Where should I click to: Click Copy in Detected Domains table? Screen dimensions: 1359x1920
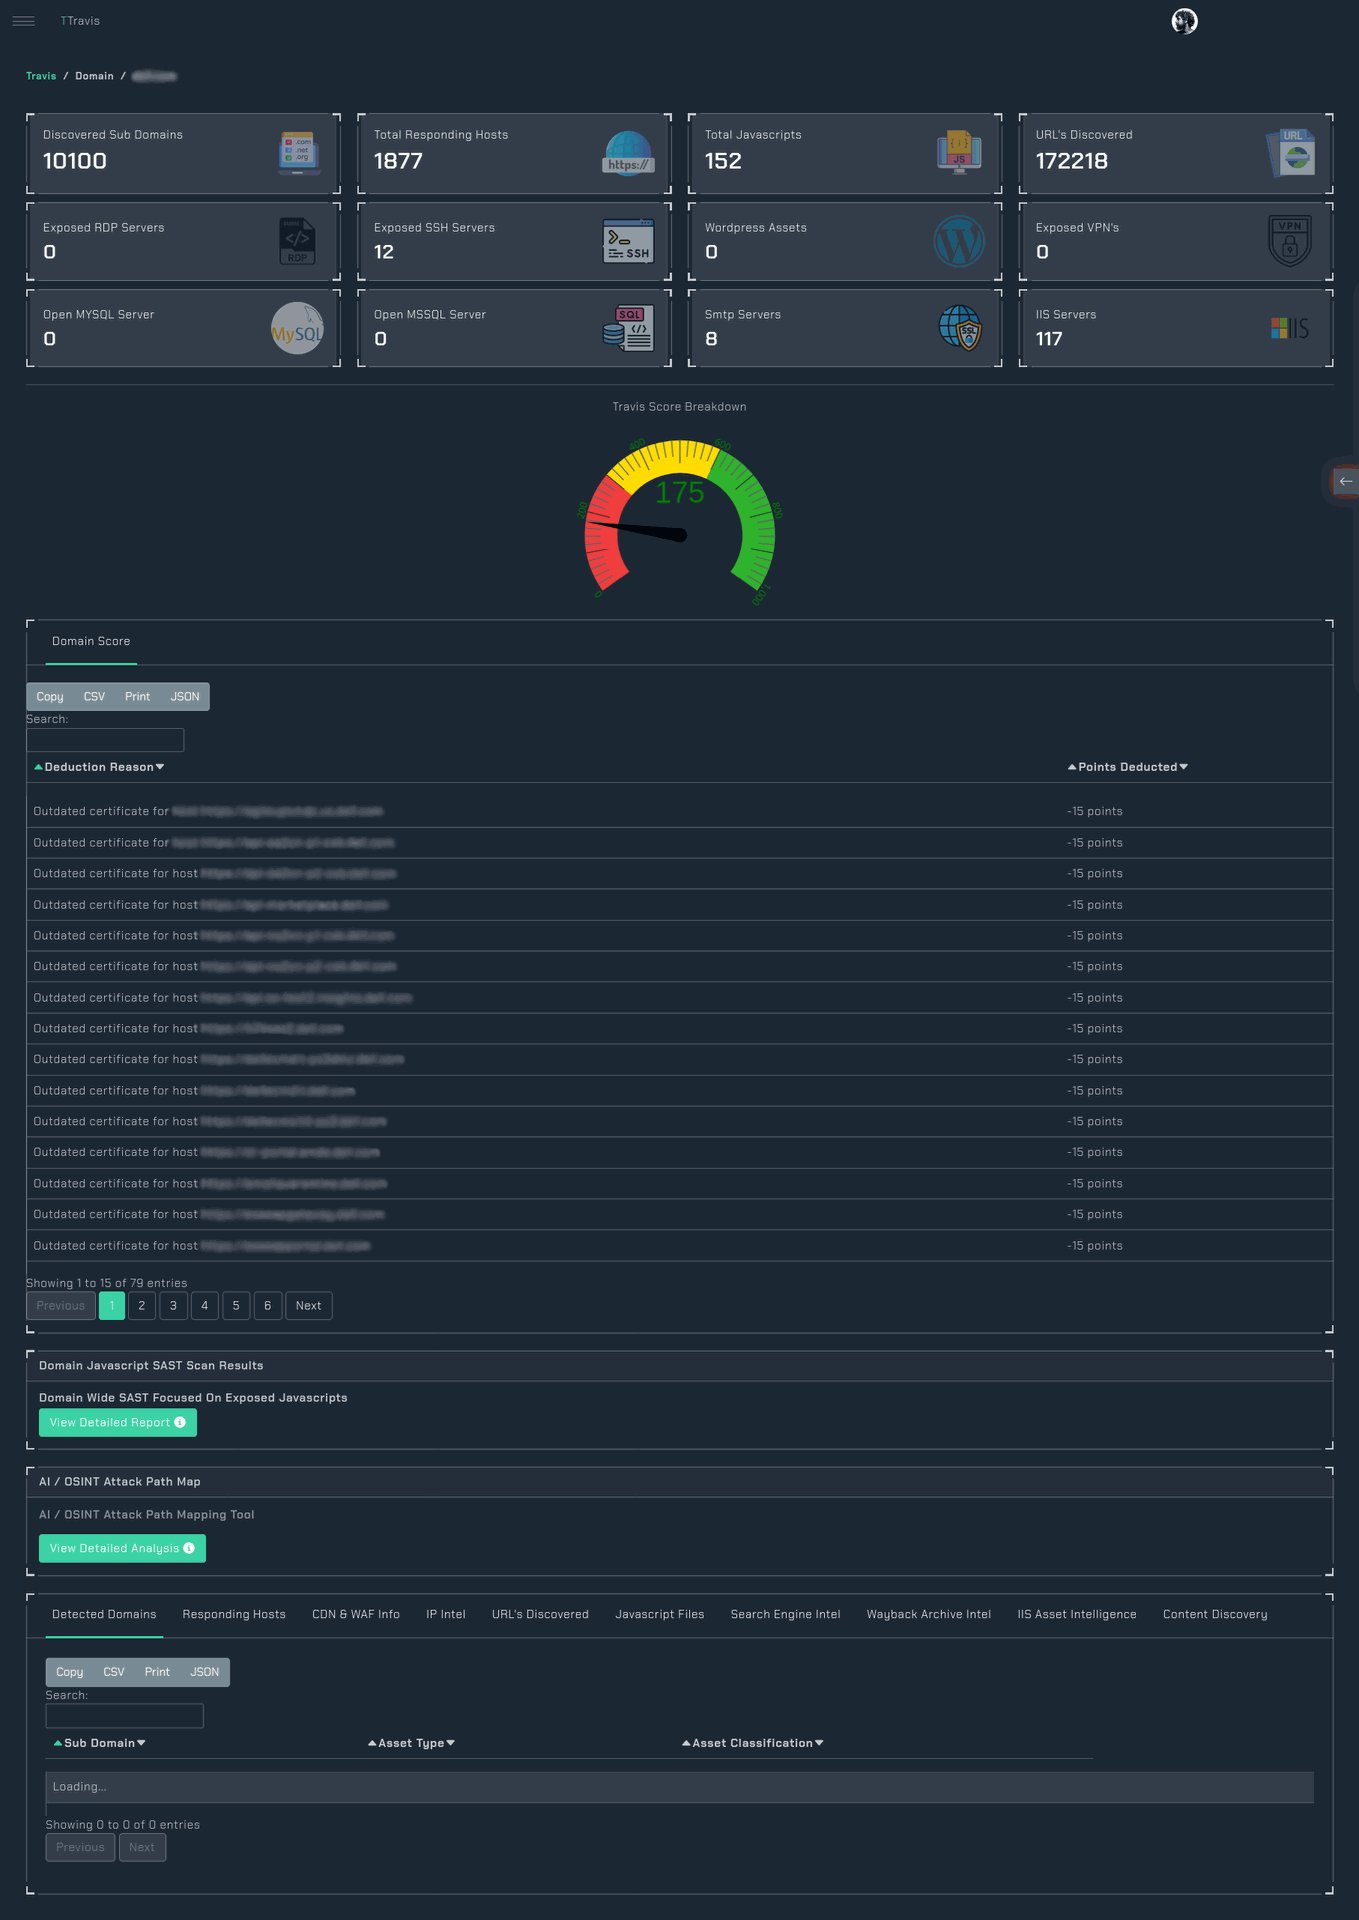(x=70, y=1672)
